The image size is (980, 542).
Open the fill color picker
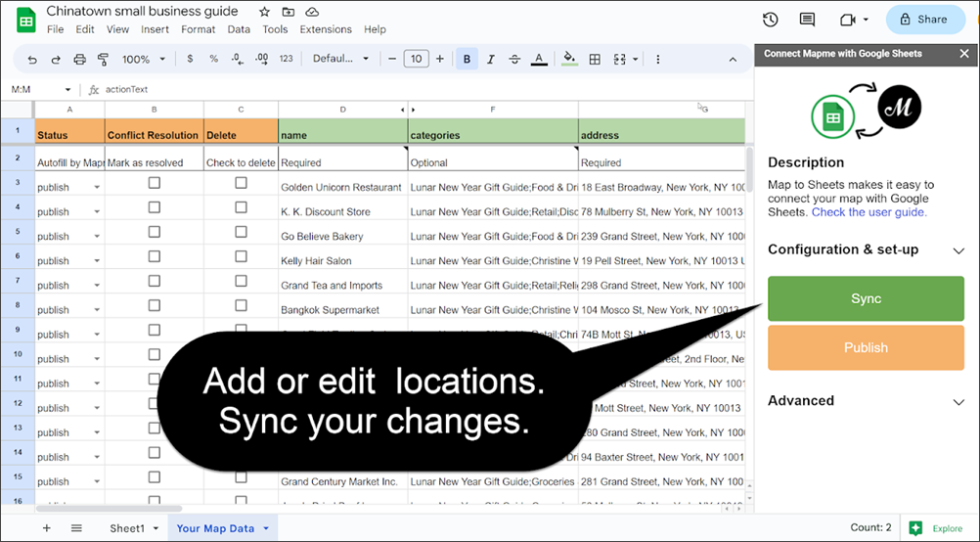(569, 59)
